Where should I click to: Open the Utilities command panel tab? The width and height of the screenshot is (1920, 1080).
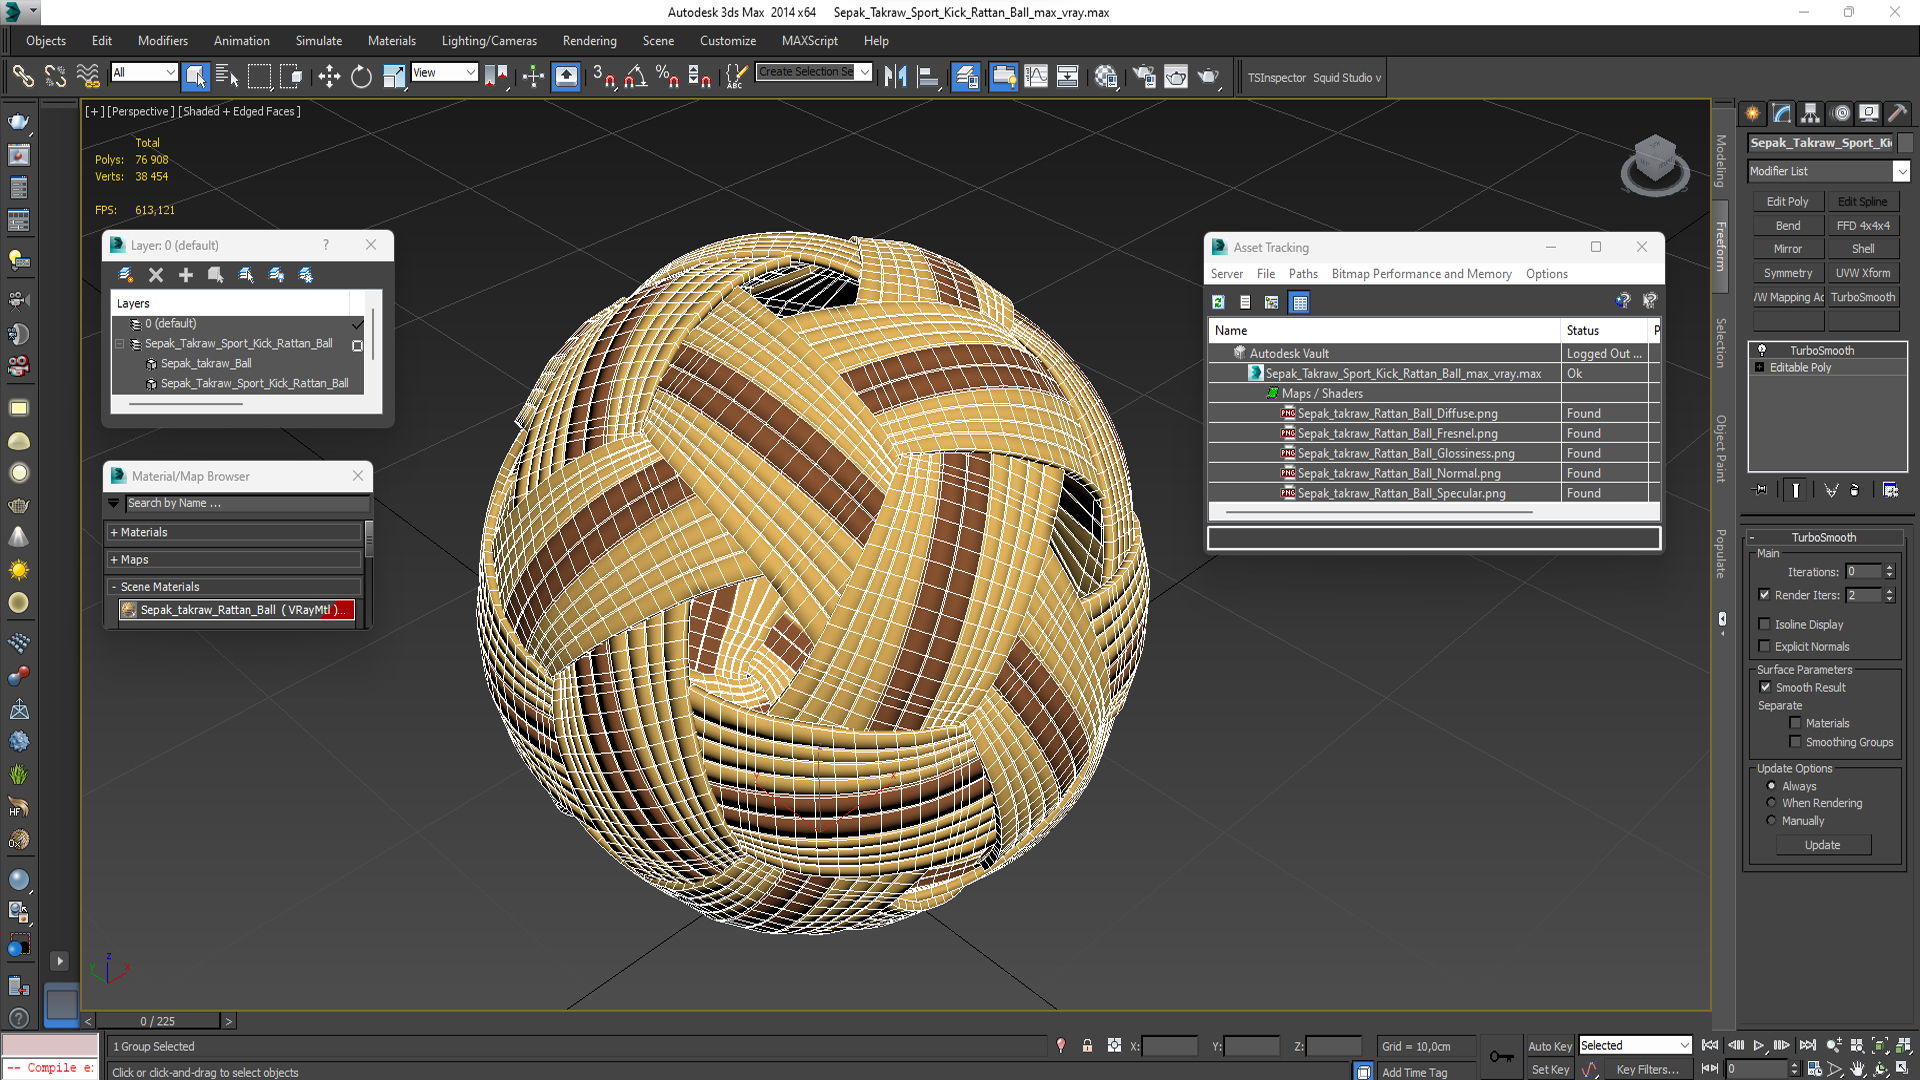point(1897,113)
